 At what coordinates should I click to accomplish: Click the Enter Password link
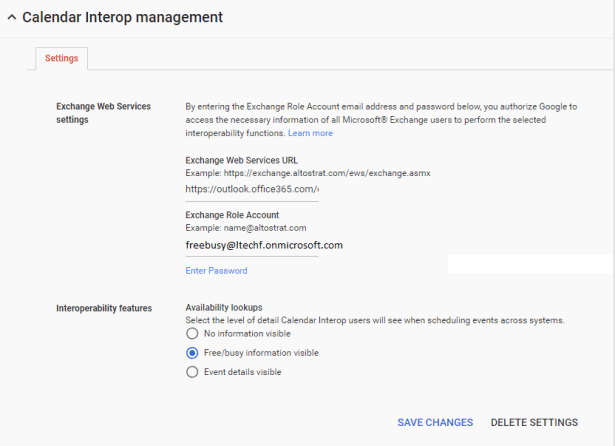(x=216, y=270)
